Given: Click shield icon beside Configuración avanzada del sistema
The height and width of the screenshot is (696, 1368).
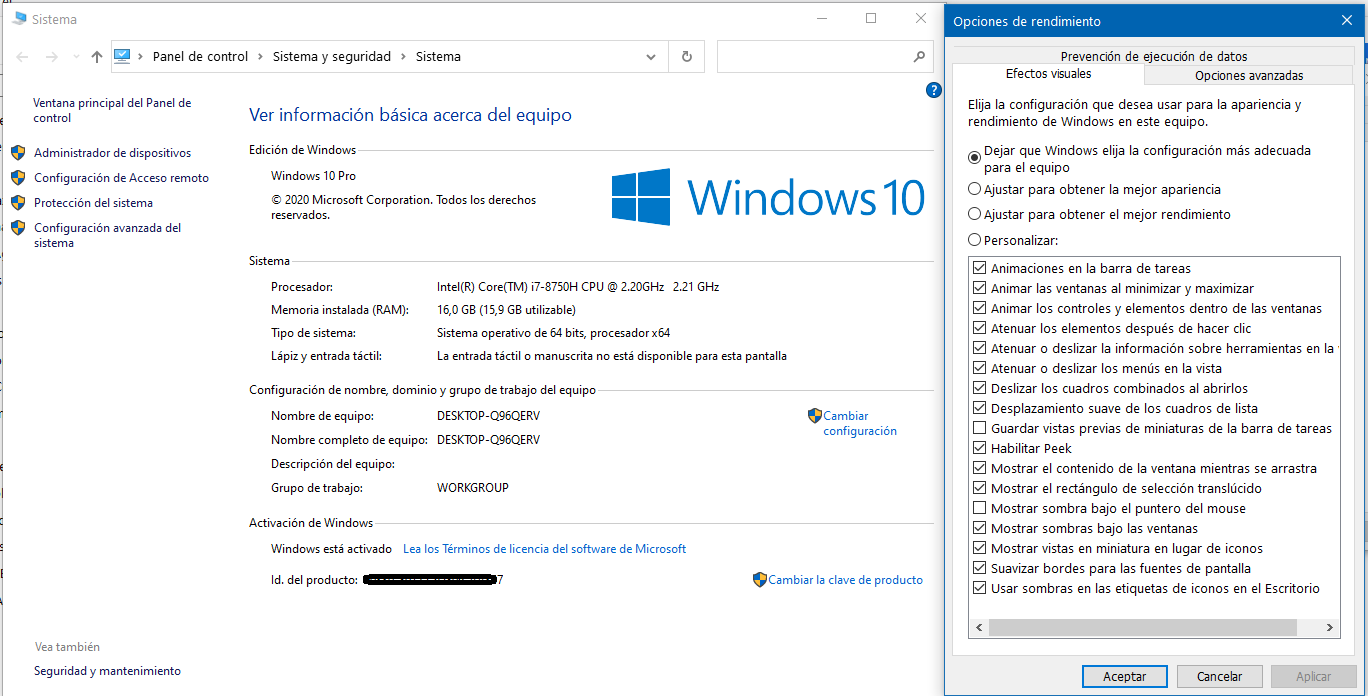Looking at the screenshot, I should point(18,228).
